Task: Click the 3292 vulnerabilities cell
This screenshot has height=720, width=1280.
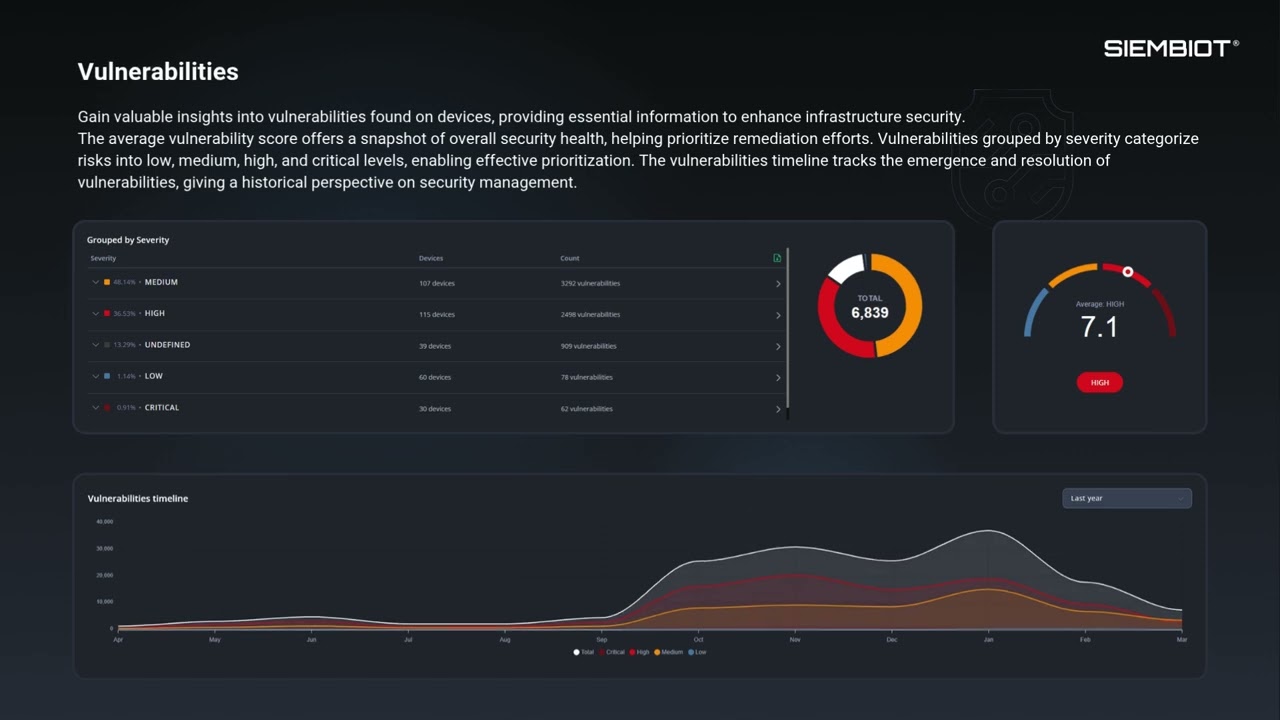Action: click(590, 283)
